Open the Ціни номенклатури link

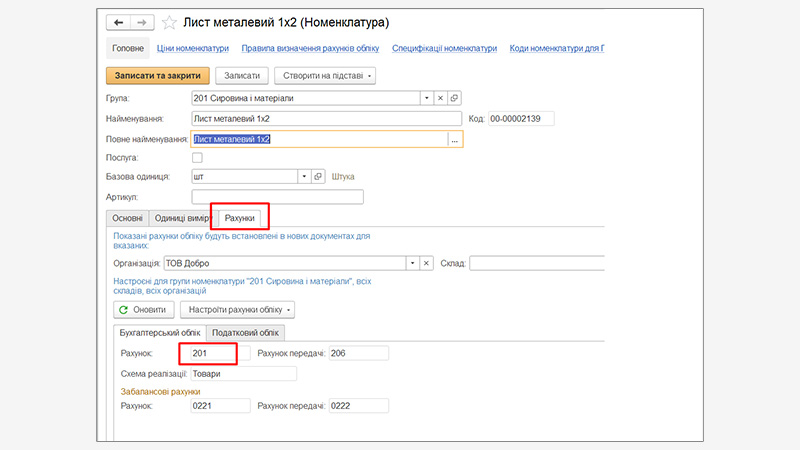194,48
